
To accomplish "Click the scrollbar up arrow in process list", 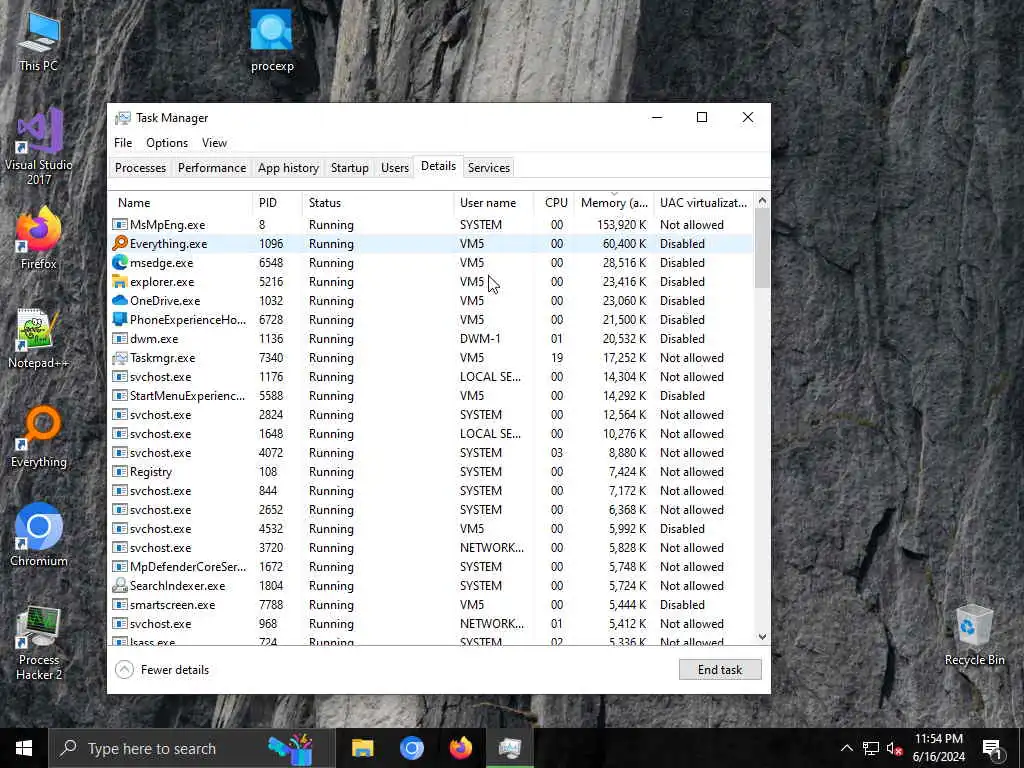I will [x=762, y=202].
